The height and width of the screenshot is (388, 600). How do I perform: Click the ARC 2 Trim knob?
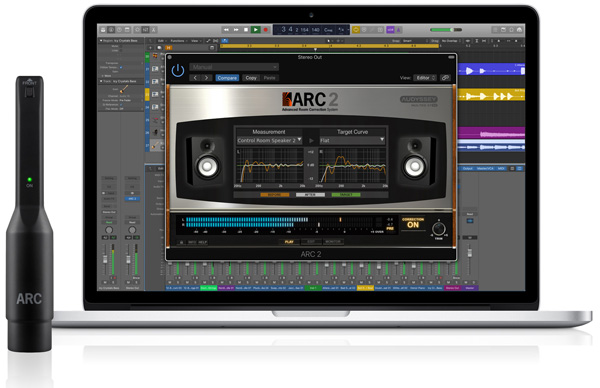coord(439,229)
